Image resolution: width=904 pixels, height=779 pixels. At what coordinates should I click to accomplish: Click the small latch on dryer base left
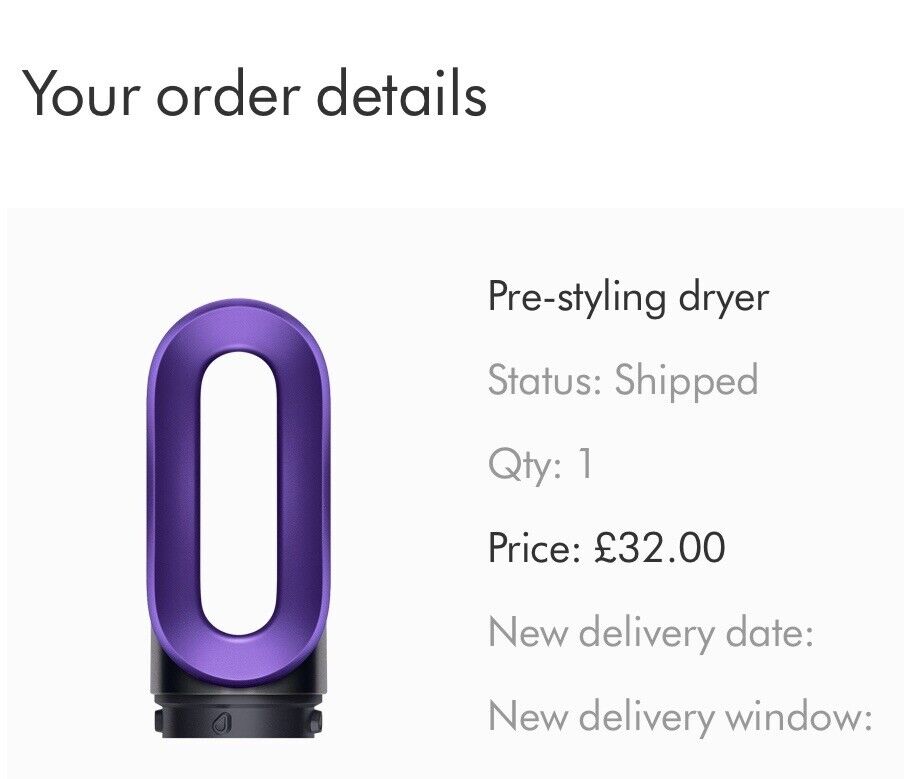point(159,721)
